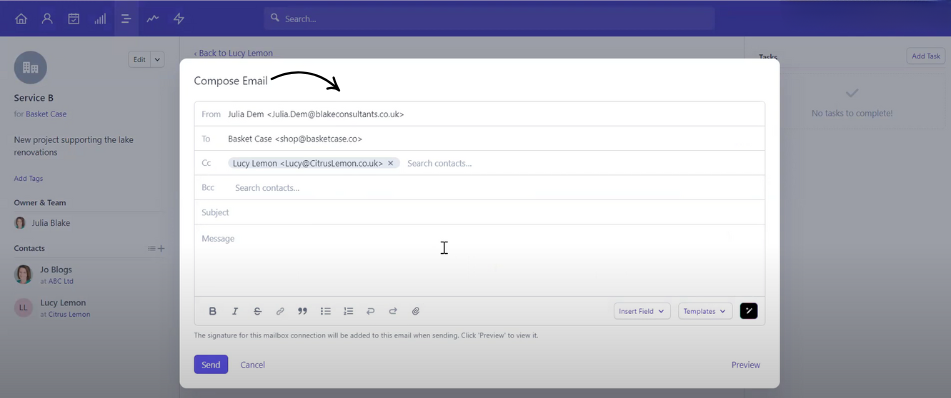Click the From address Julia Dem

(316, 114)
